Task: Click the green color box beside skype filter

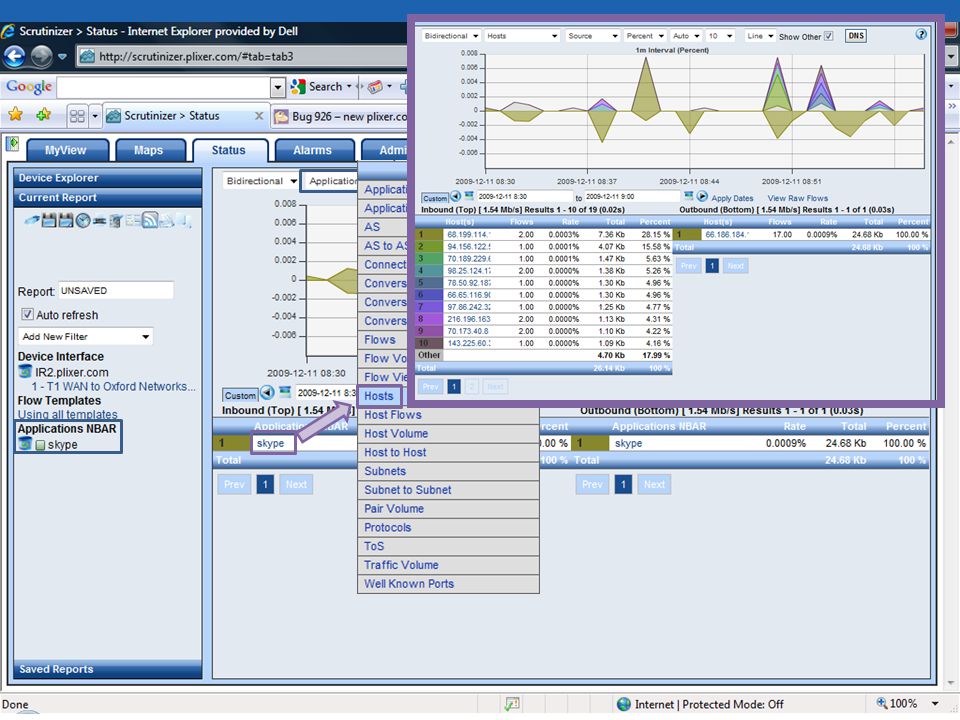Action: point(40,445)
